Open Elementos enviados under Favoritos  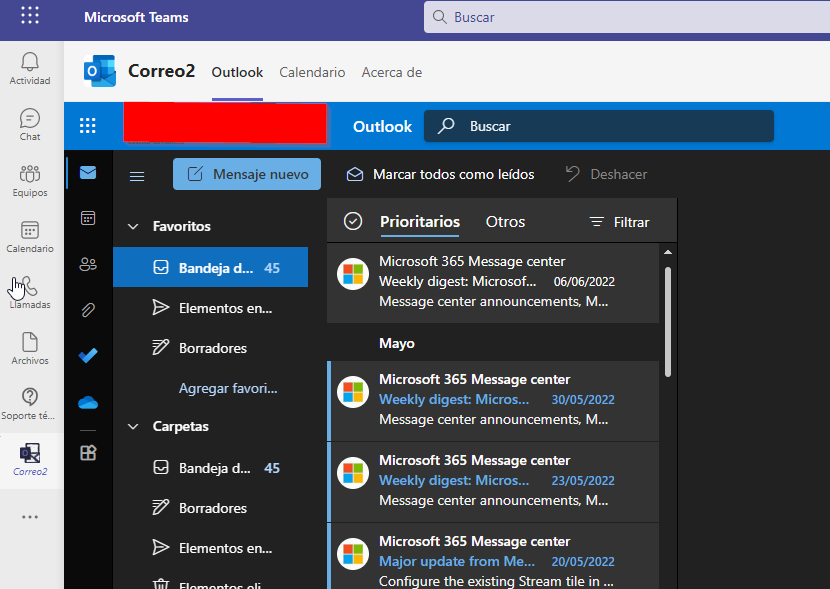pos(211,308)
